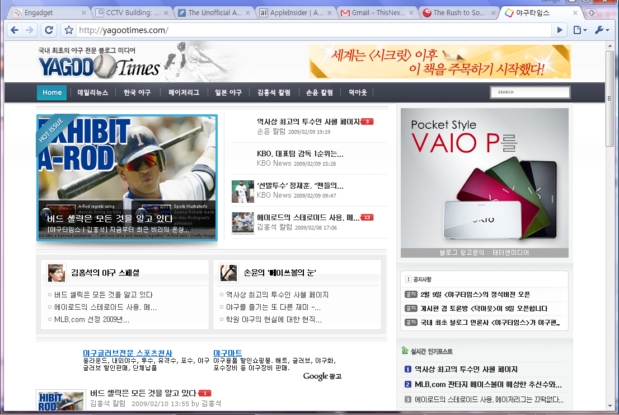Click 김홍석의 야구 스페셜 author photo
Image resolution: width=619 pixels, height=415 pixels.
tap(56, 273)
